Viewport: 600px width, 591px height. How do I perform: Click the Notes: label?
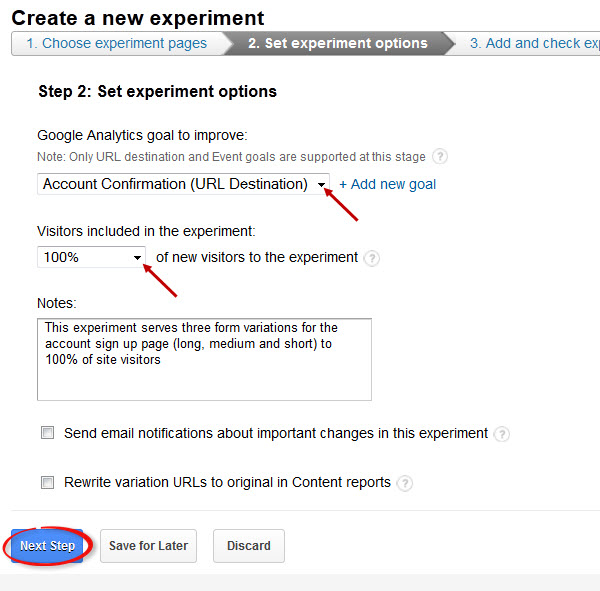[57, 303]
